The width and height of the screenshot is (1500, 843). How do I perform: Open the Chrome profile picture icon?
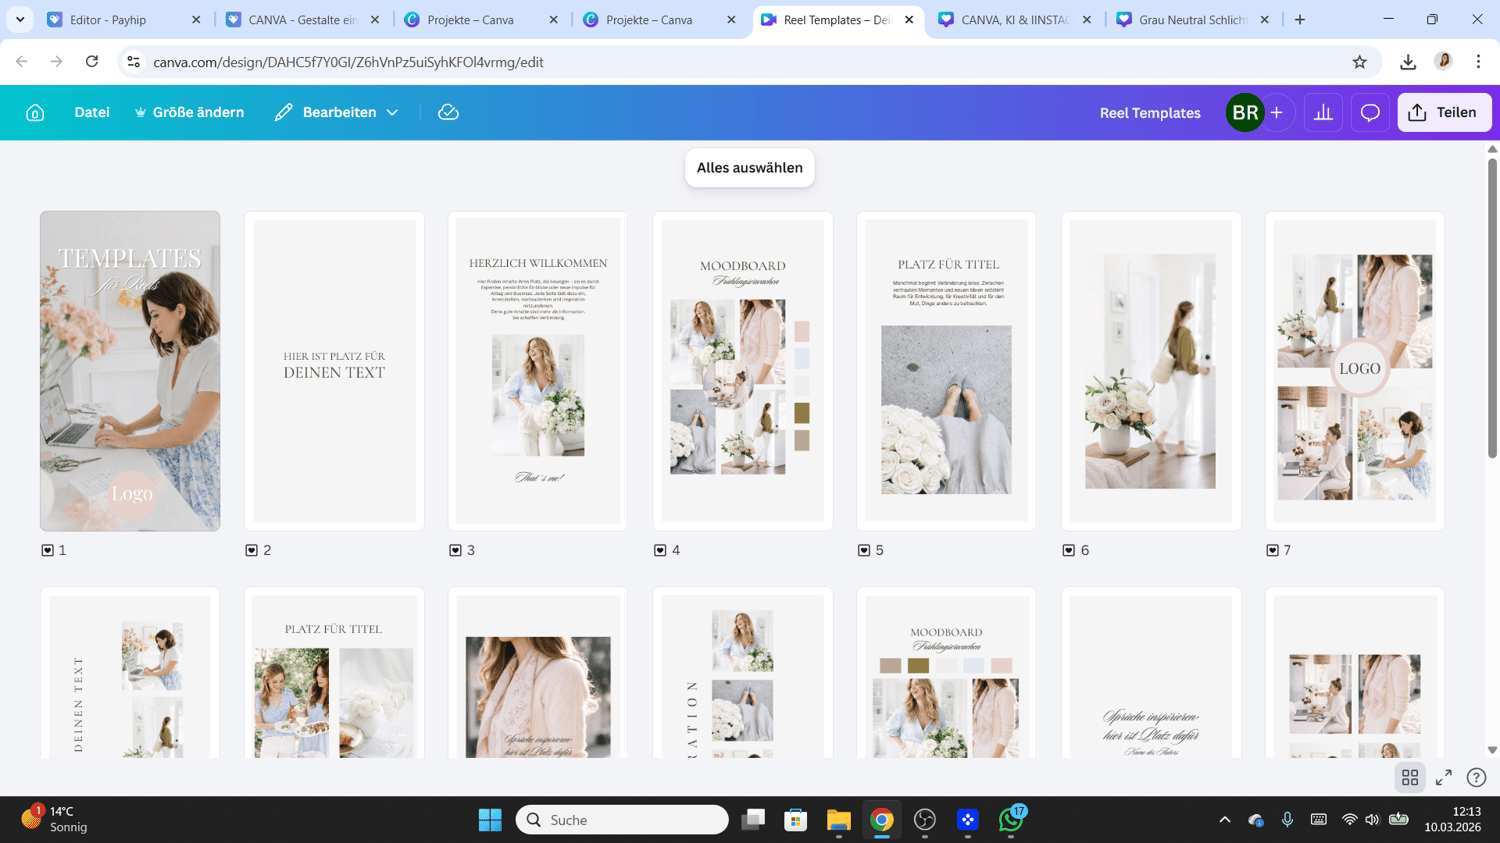(x=1443, y=62)
